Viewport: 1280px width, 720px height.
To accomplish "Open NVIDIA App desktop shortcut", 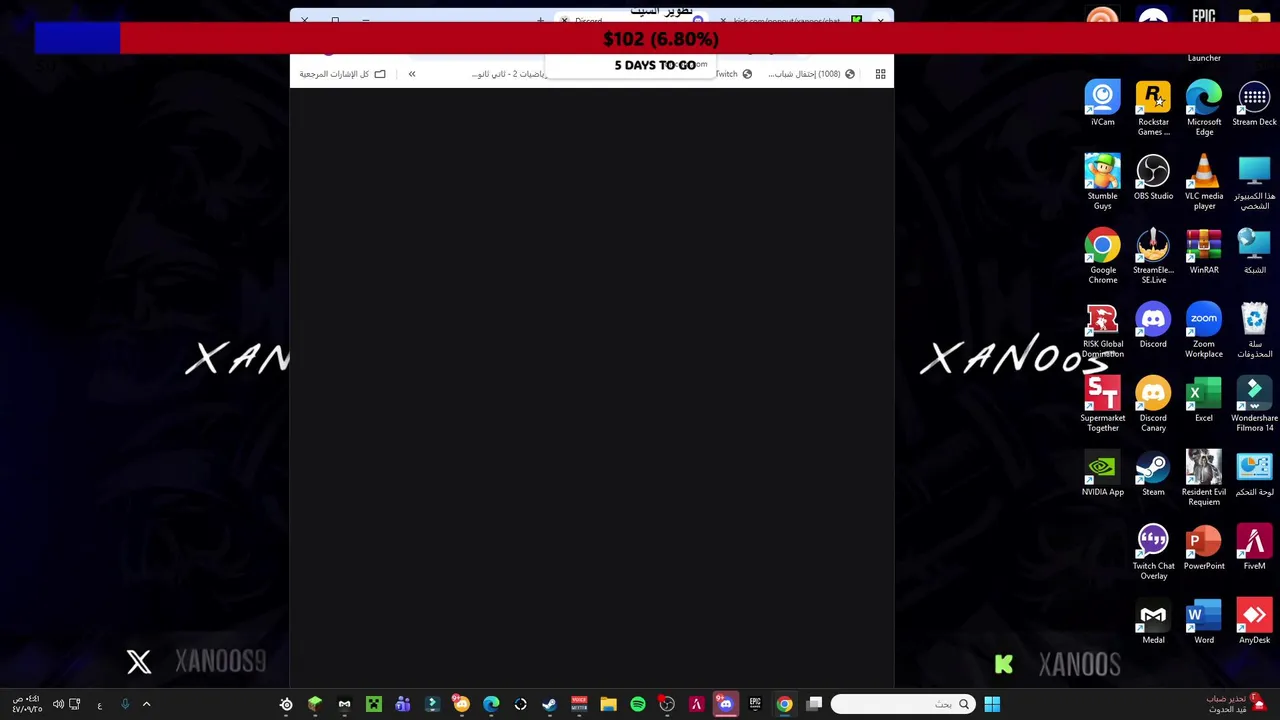I will (1102, 473).
